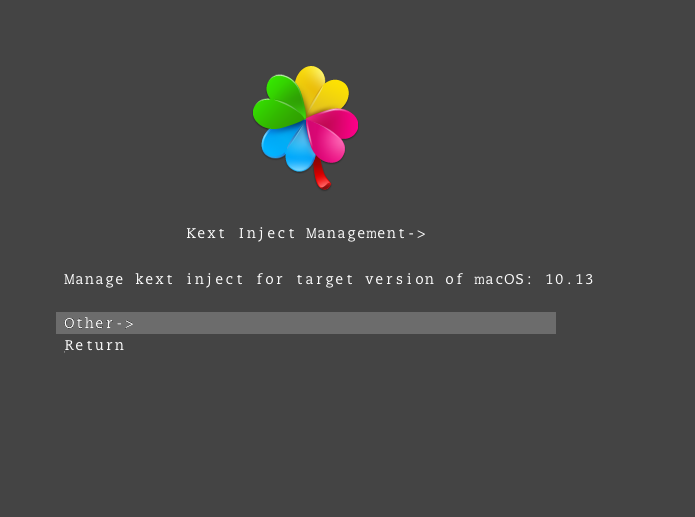Screen dimensions: 695x517
Task: Click the pink petal of the logo
Action: (332, 133)
